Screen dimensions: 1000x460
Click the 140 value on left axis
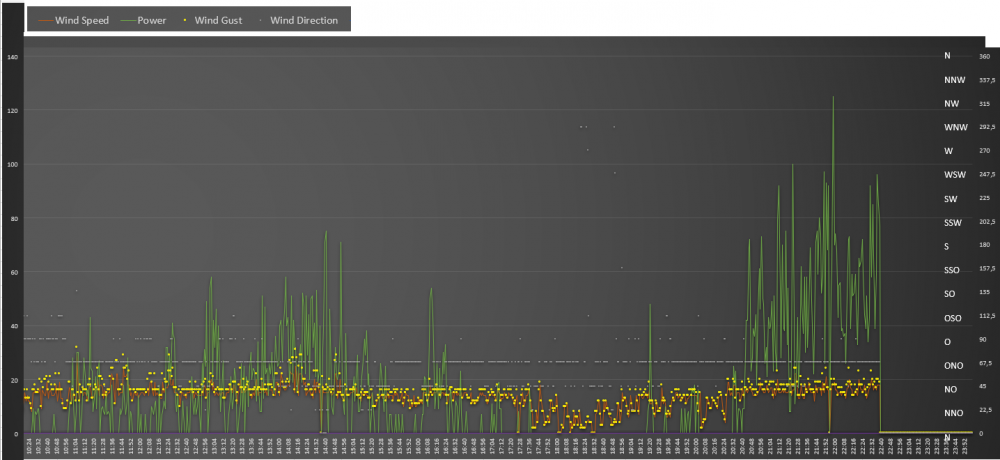[x=13, y=57]
